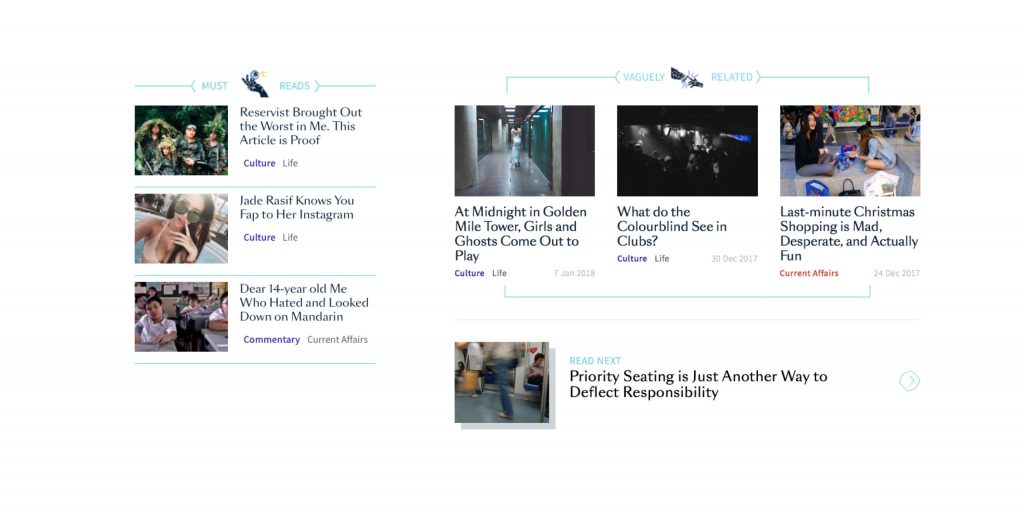Image resolution: width=1024 pixels, height=515 pixels.
Task: Click Current Affairs tag under Mandarin article
Action: [x=338, y=339]
